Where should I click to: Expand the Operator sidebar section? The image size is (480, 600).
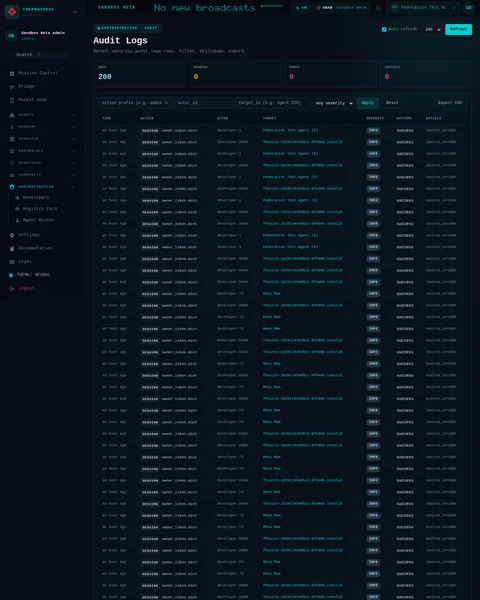42,139
